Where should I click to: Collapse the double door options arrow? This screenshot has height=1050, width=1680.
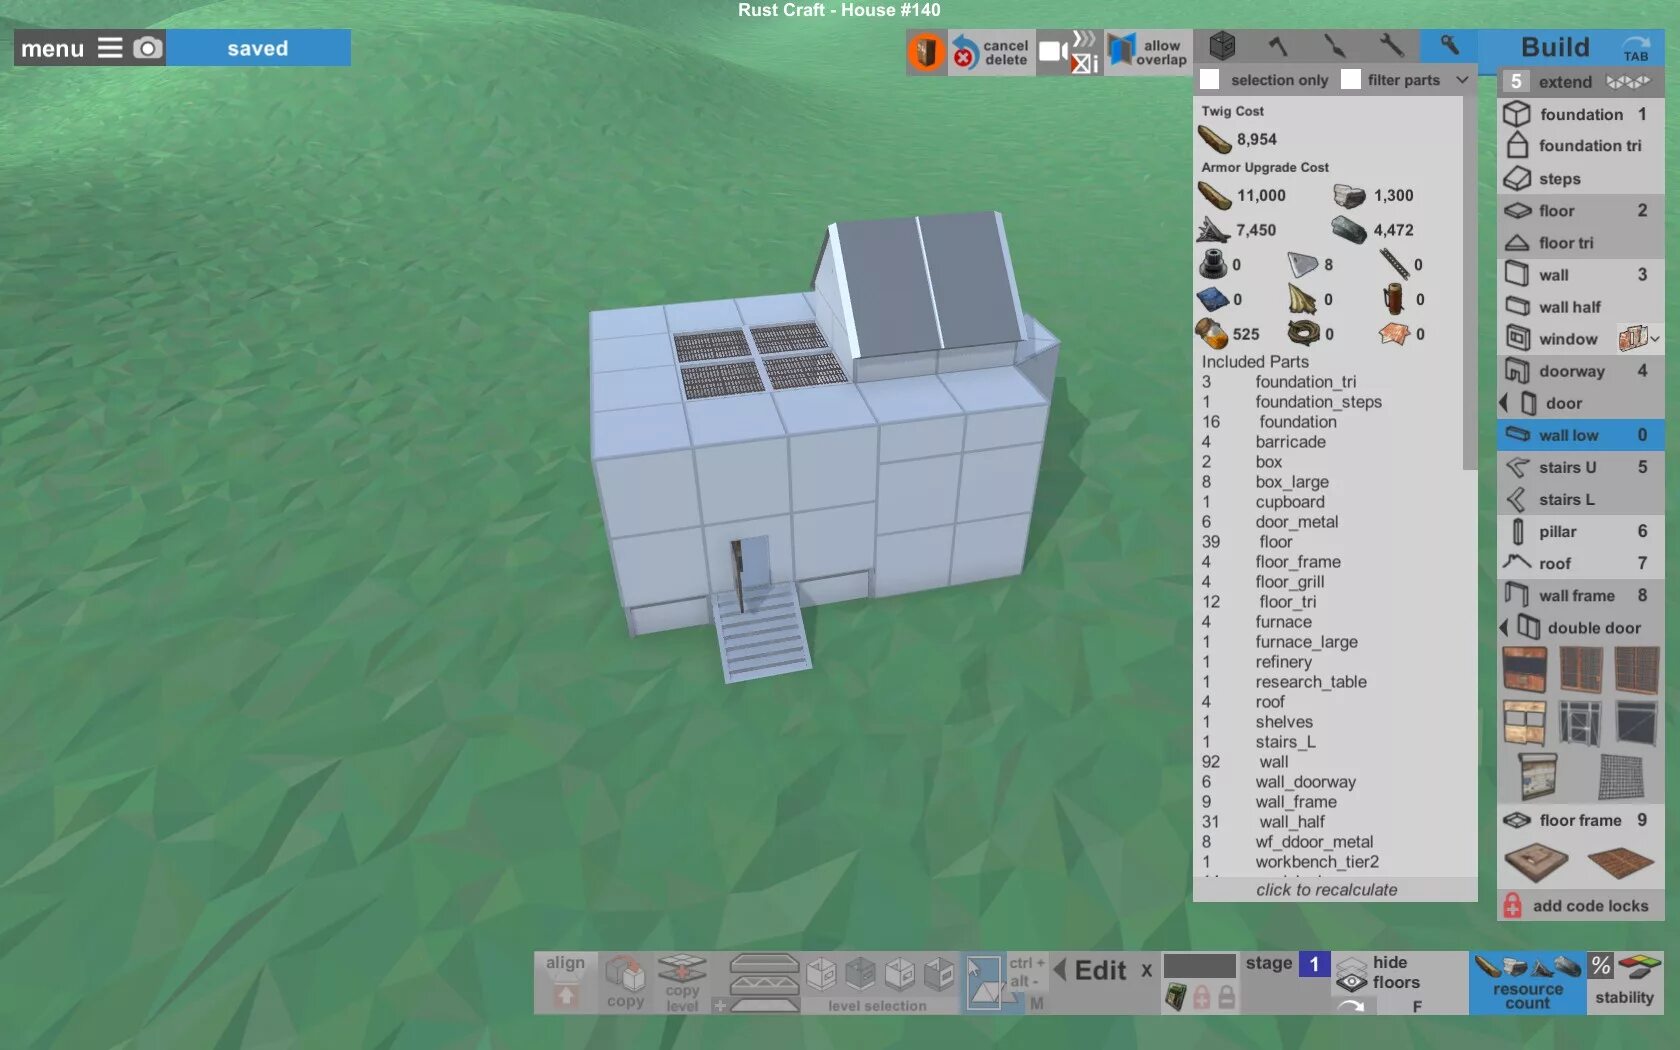pos(1503,628)
